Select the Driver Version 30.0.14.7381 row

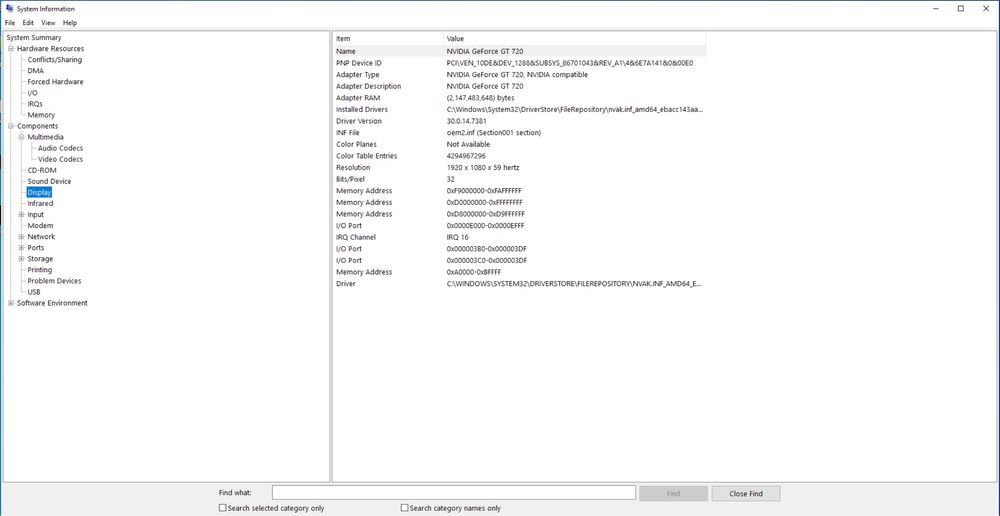point(520,121)
